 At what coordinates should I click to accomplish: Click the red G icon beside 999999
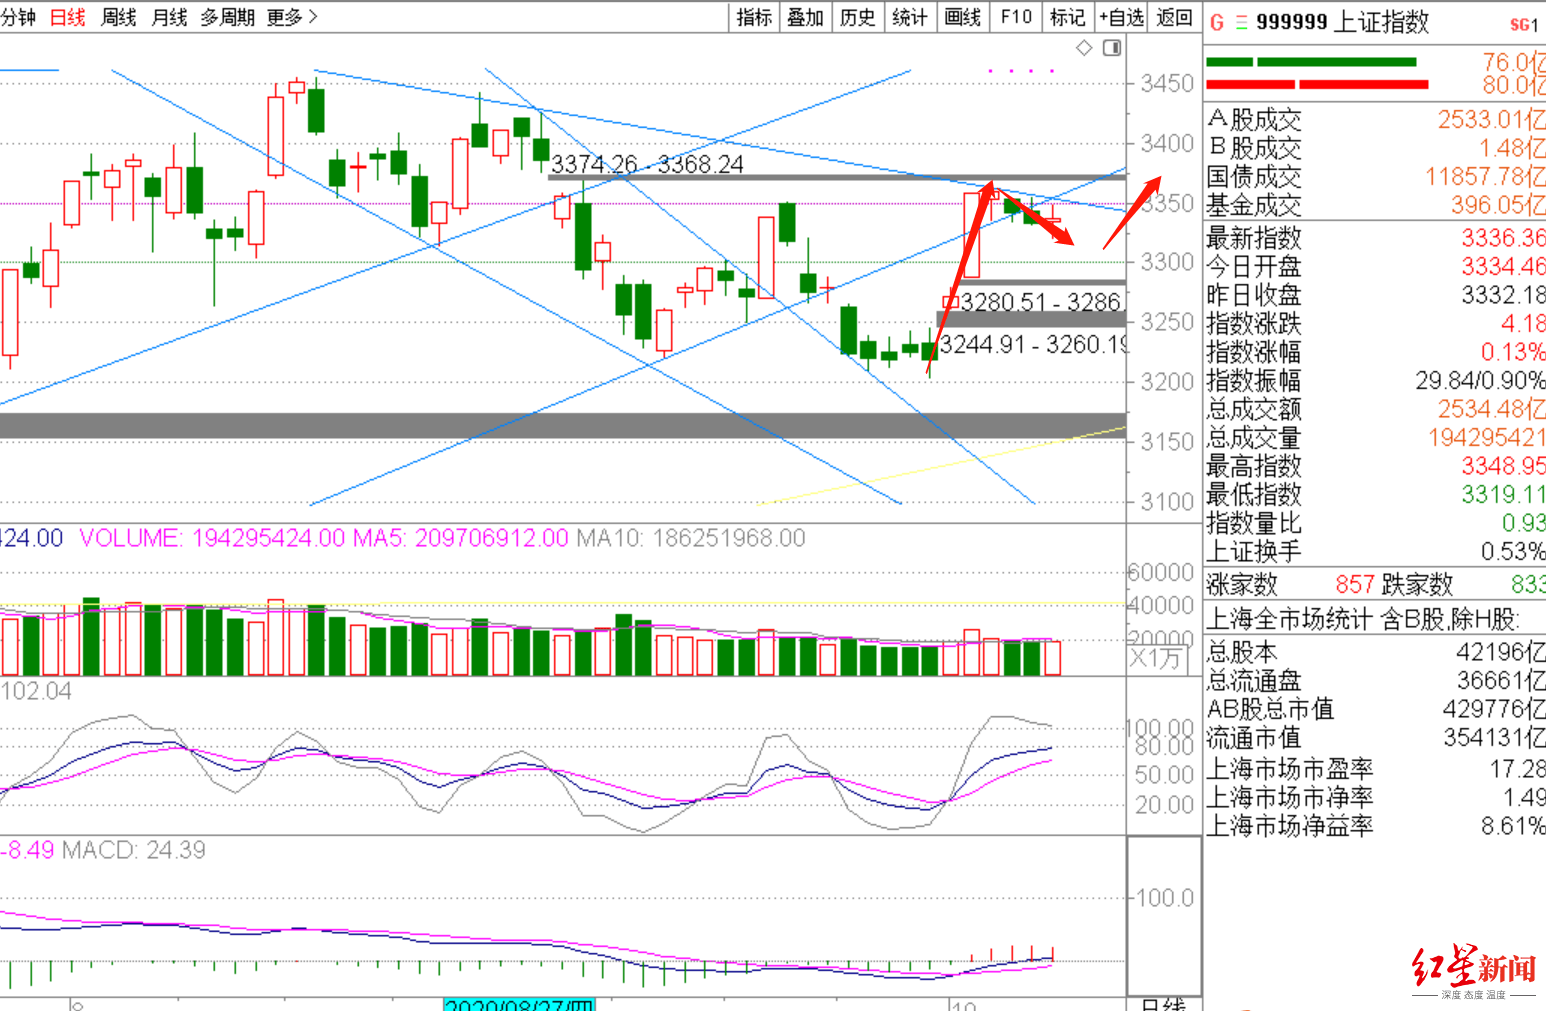coord(1217,22)
